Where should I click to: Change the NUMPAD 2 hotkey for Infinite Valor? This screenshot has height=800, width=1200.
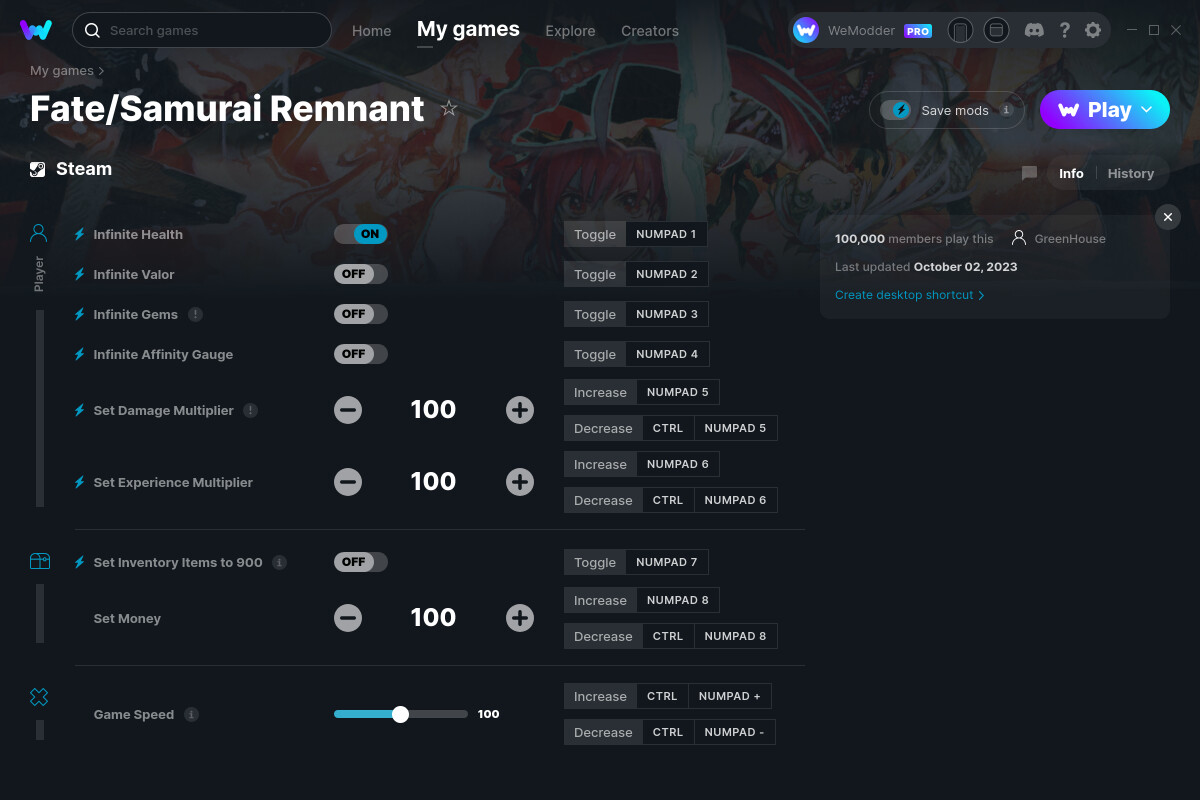click(667, 274)
